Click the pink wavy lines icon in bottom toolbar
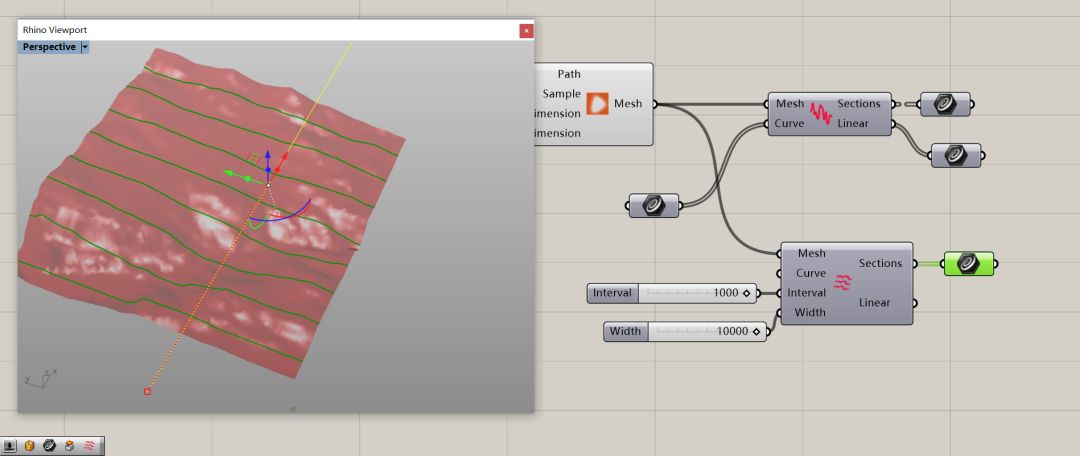Image resolution: width=1080 pixels, height=456 pixels. [90, 446]
